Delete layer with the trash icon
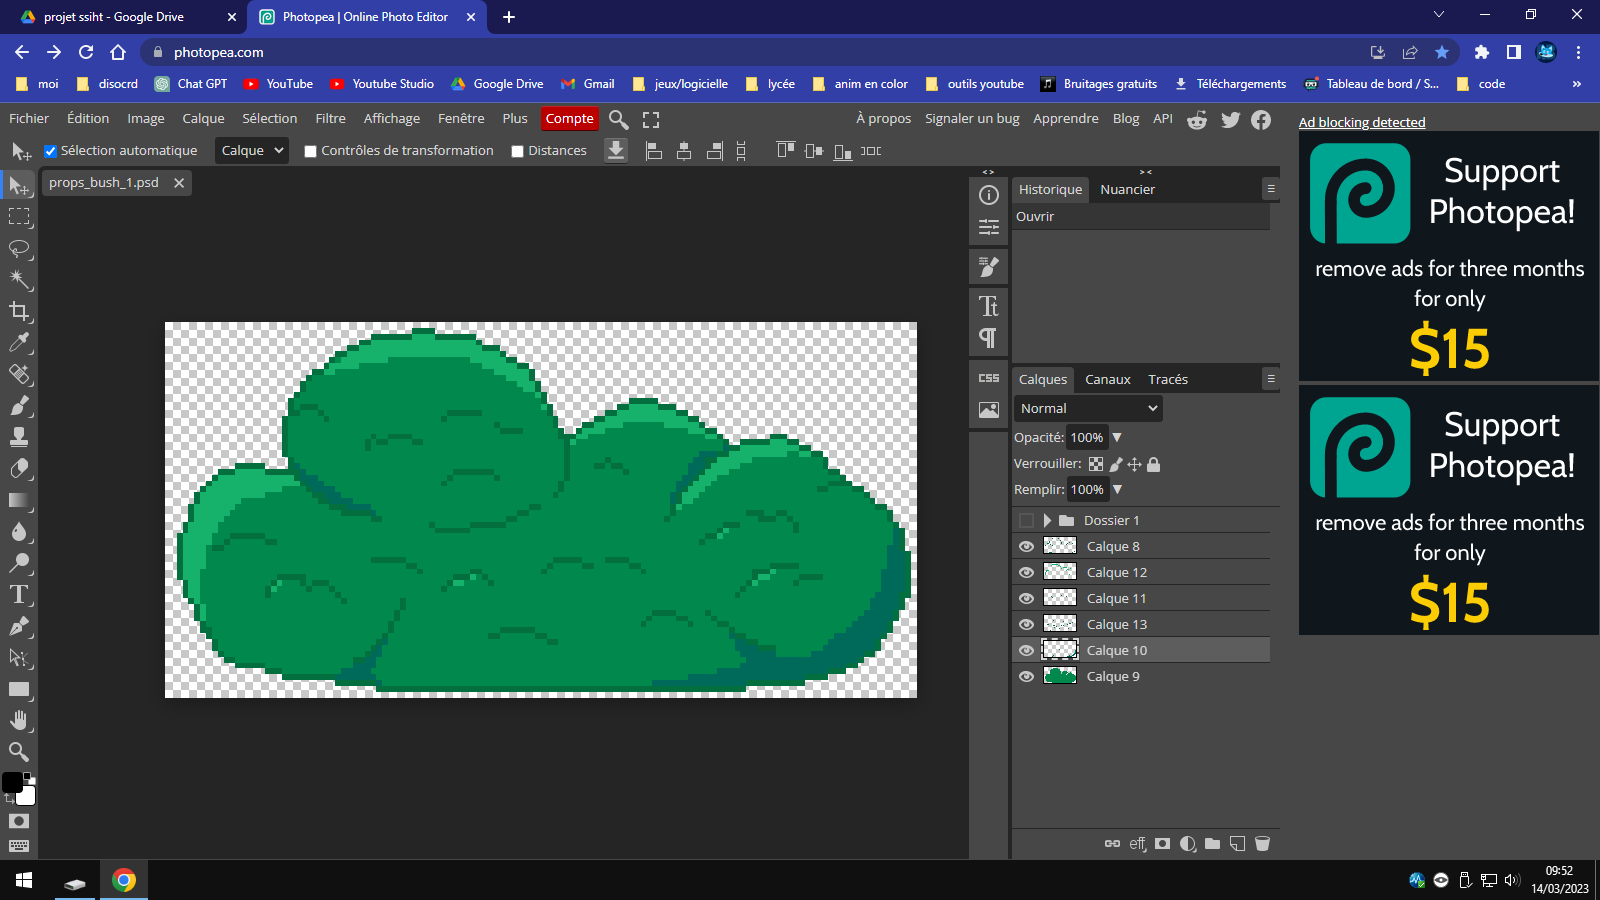 (1262, 844)
